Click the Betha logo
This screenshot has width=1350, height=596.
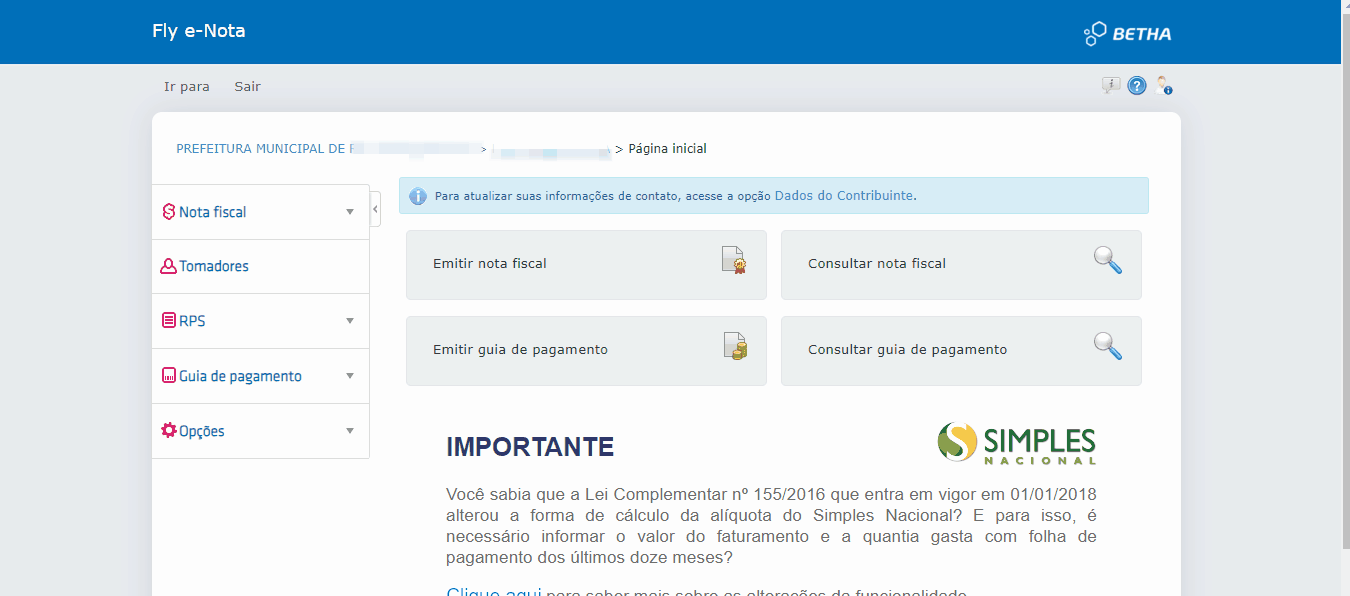[x=1127, y=32]
